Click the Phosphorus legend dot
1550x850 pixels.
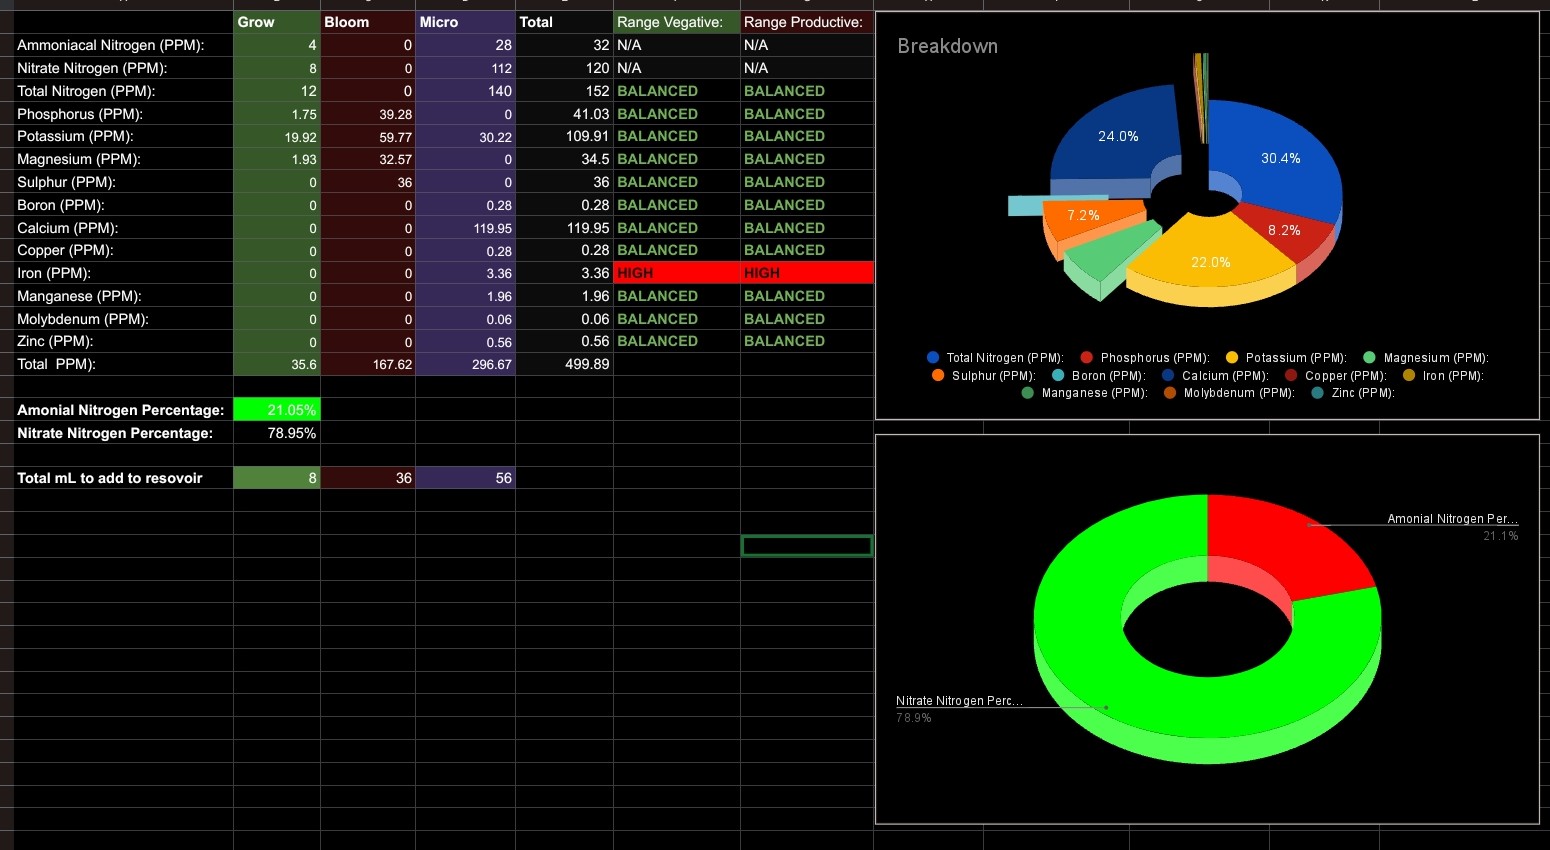[x=1087, y=358]
